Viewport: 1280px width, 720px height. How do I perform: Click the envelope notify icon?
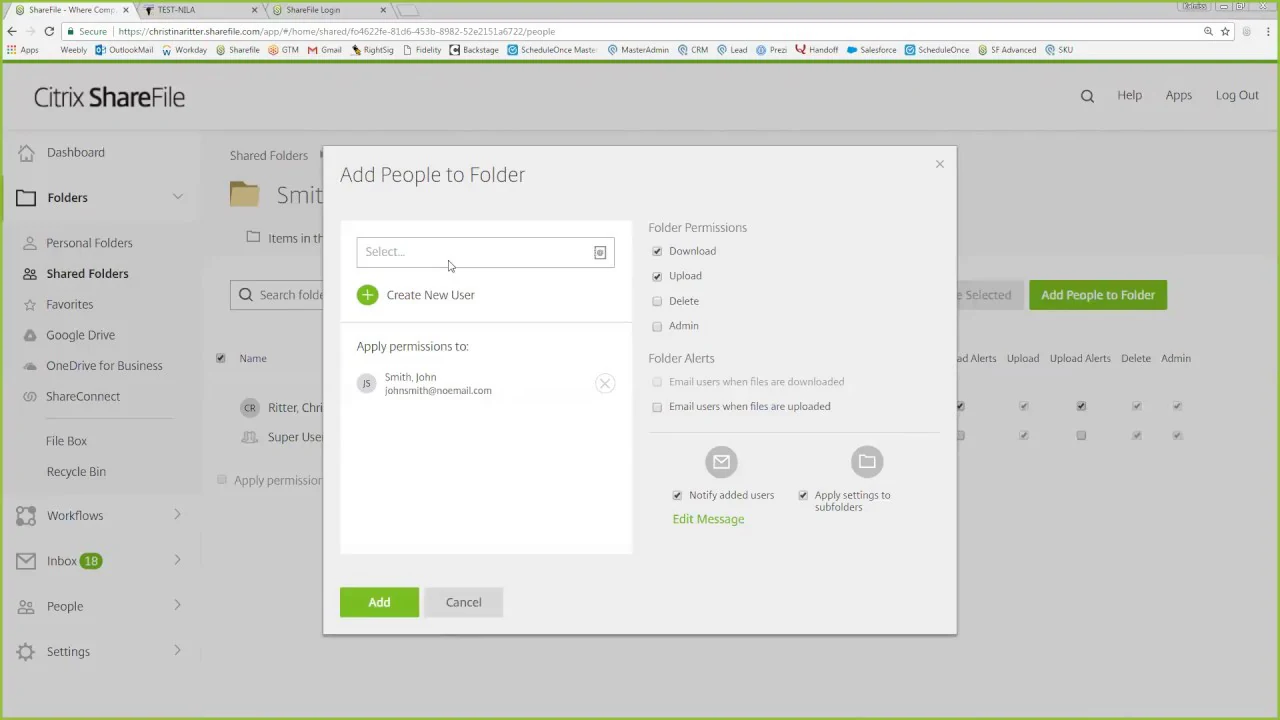pyautogui.click(x=721, y=461)
